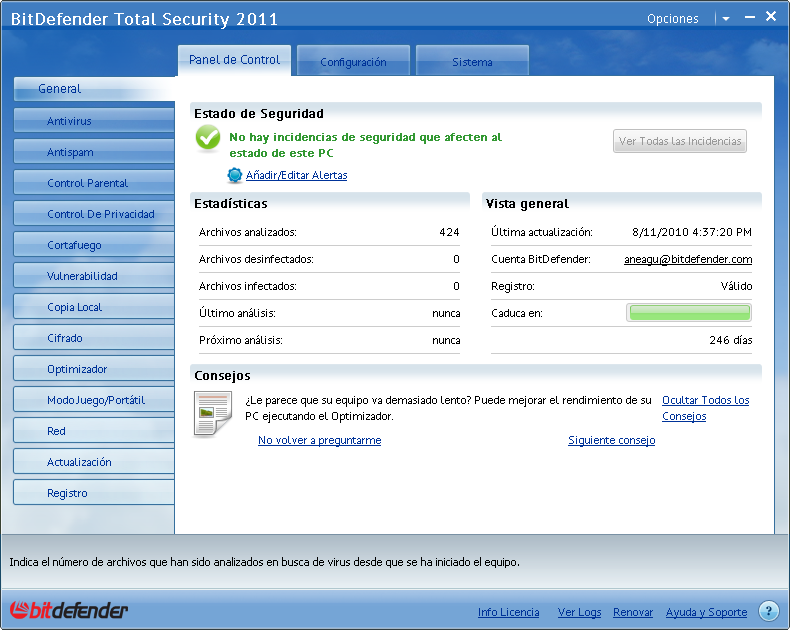Click the No volver a preguntarme link
Image resolution: width=790 pixels, height=630 pixels.
pos(319,440)
